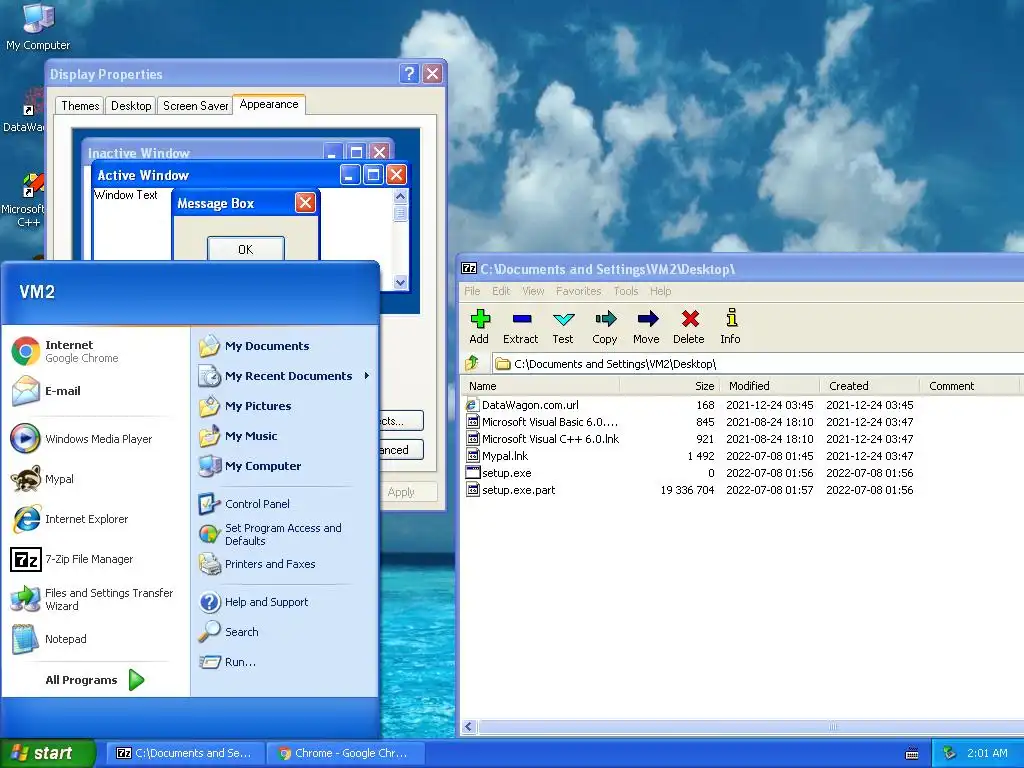Open the View menu in 7-Zip
Screen dimensions: 1024x768
point(533,291)
